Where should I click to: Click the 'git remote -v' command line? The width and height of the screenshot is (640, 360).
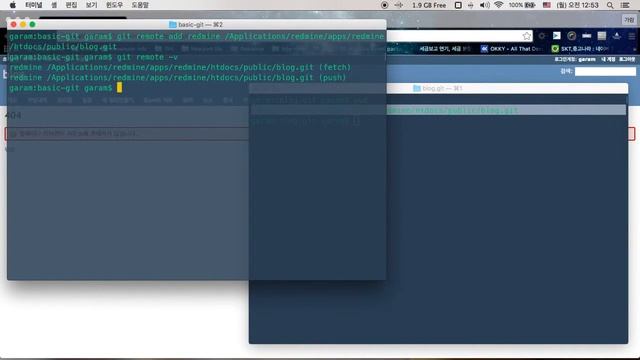147,57
